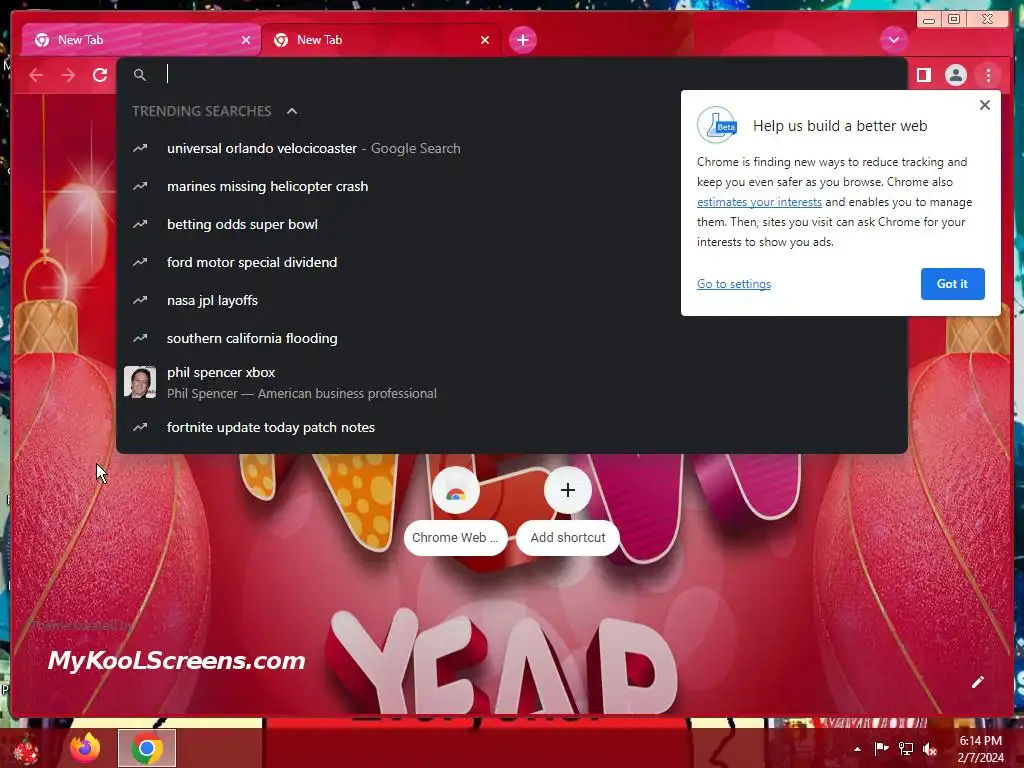Click the Beta flask icon in popup
This screenshot has width=1024, height=768.
717,125
